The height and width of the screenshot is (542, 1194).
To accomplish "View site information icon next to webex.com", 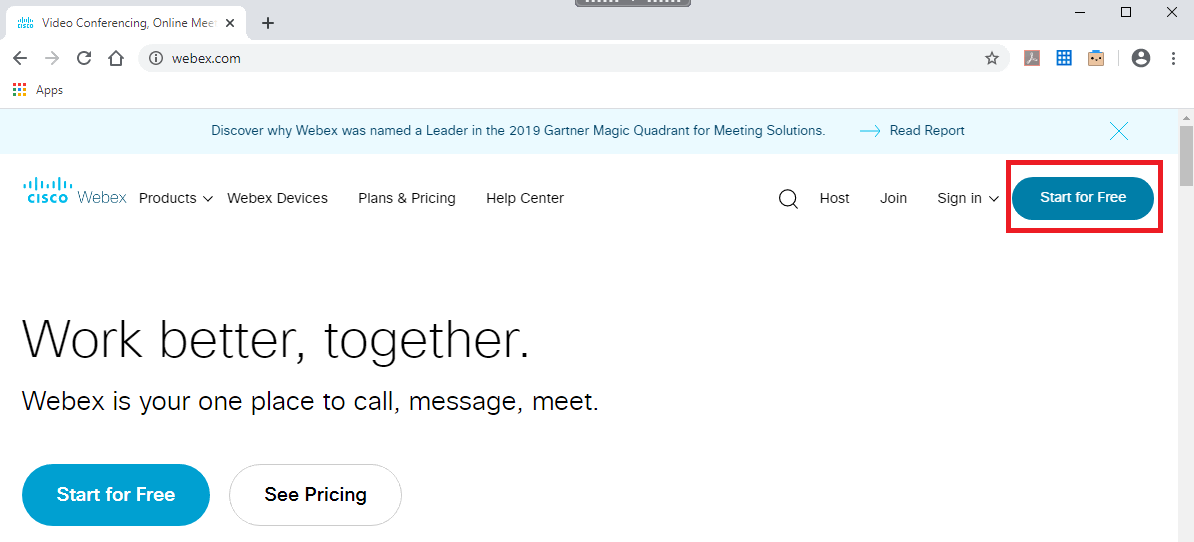I will pyautogui.click(x=156, y=59).
